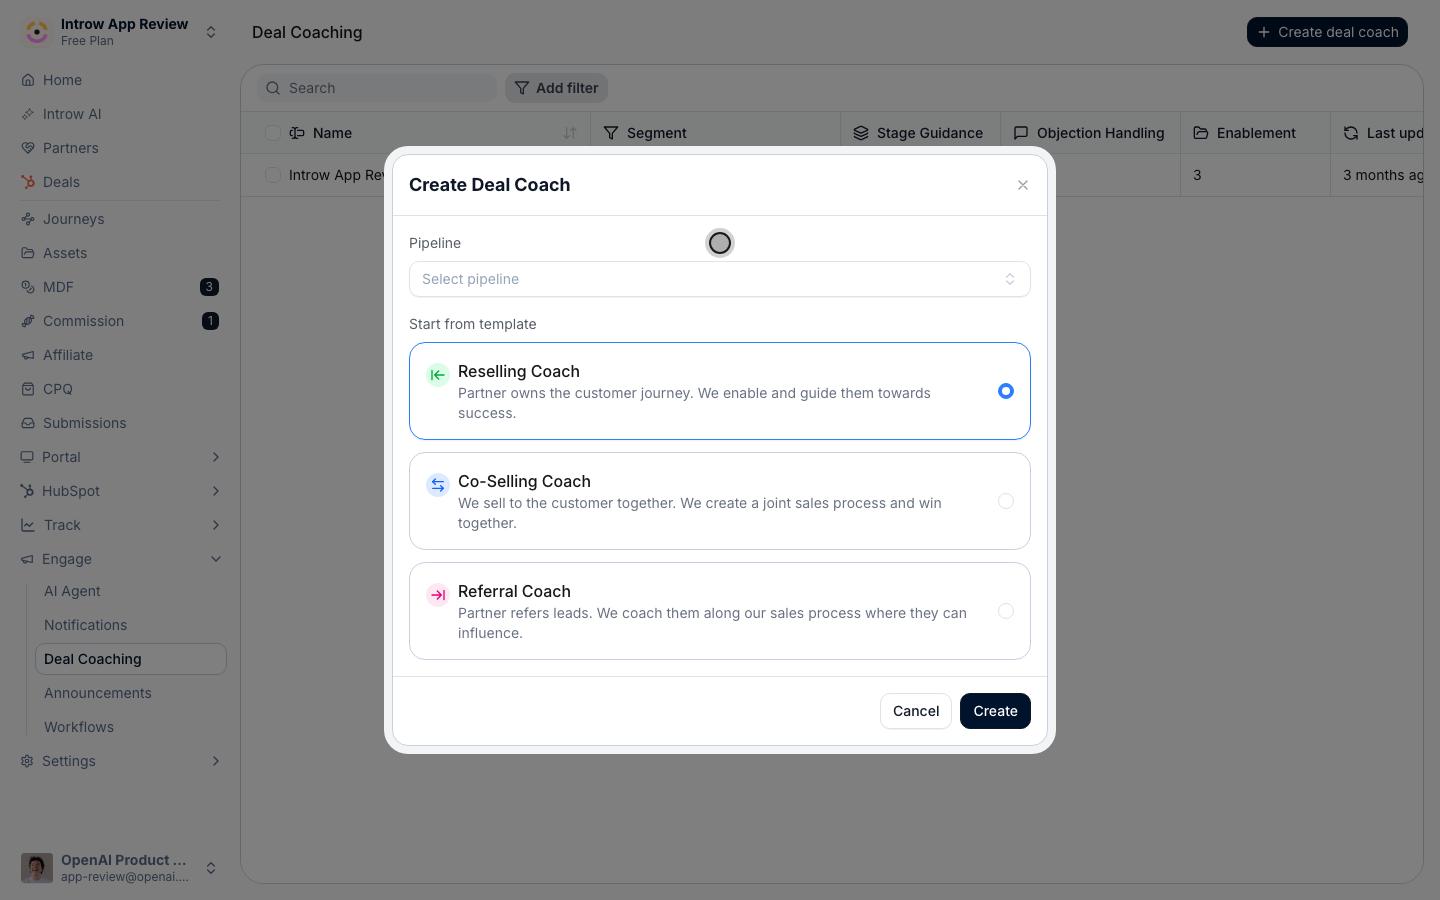Open the workspace switcher chevron

[x=211, y=32]
